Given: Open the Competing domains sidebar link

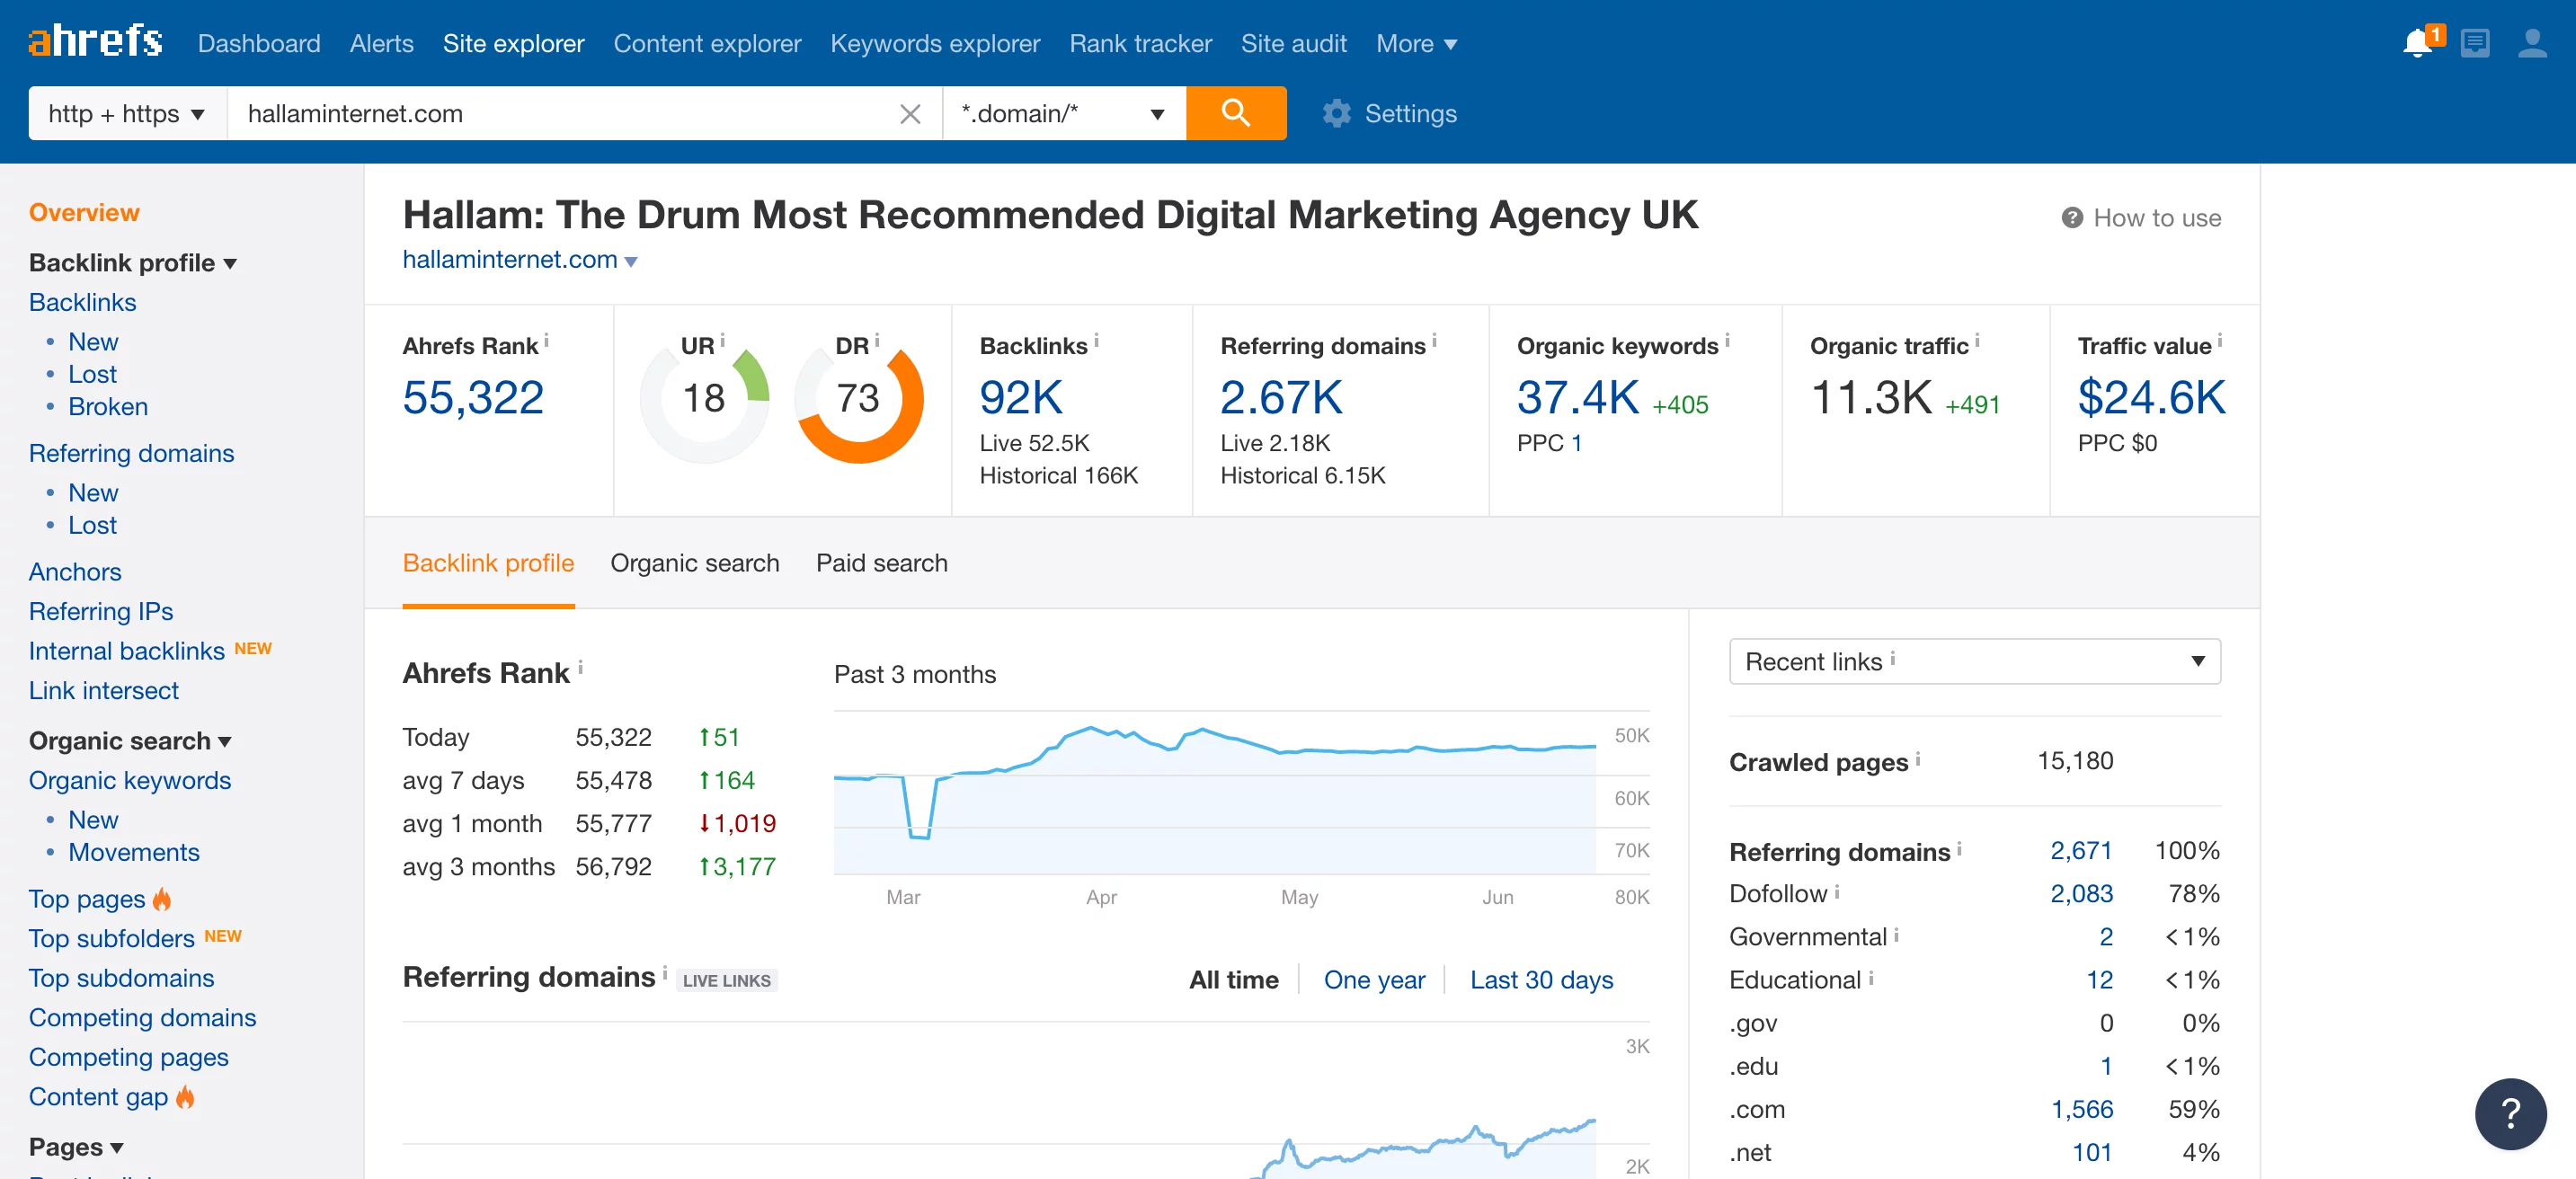Looking at the screenshot, I should (x=142, y=1017).
